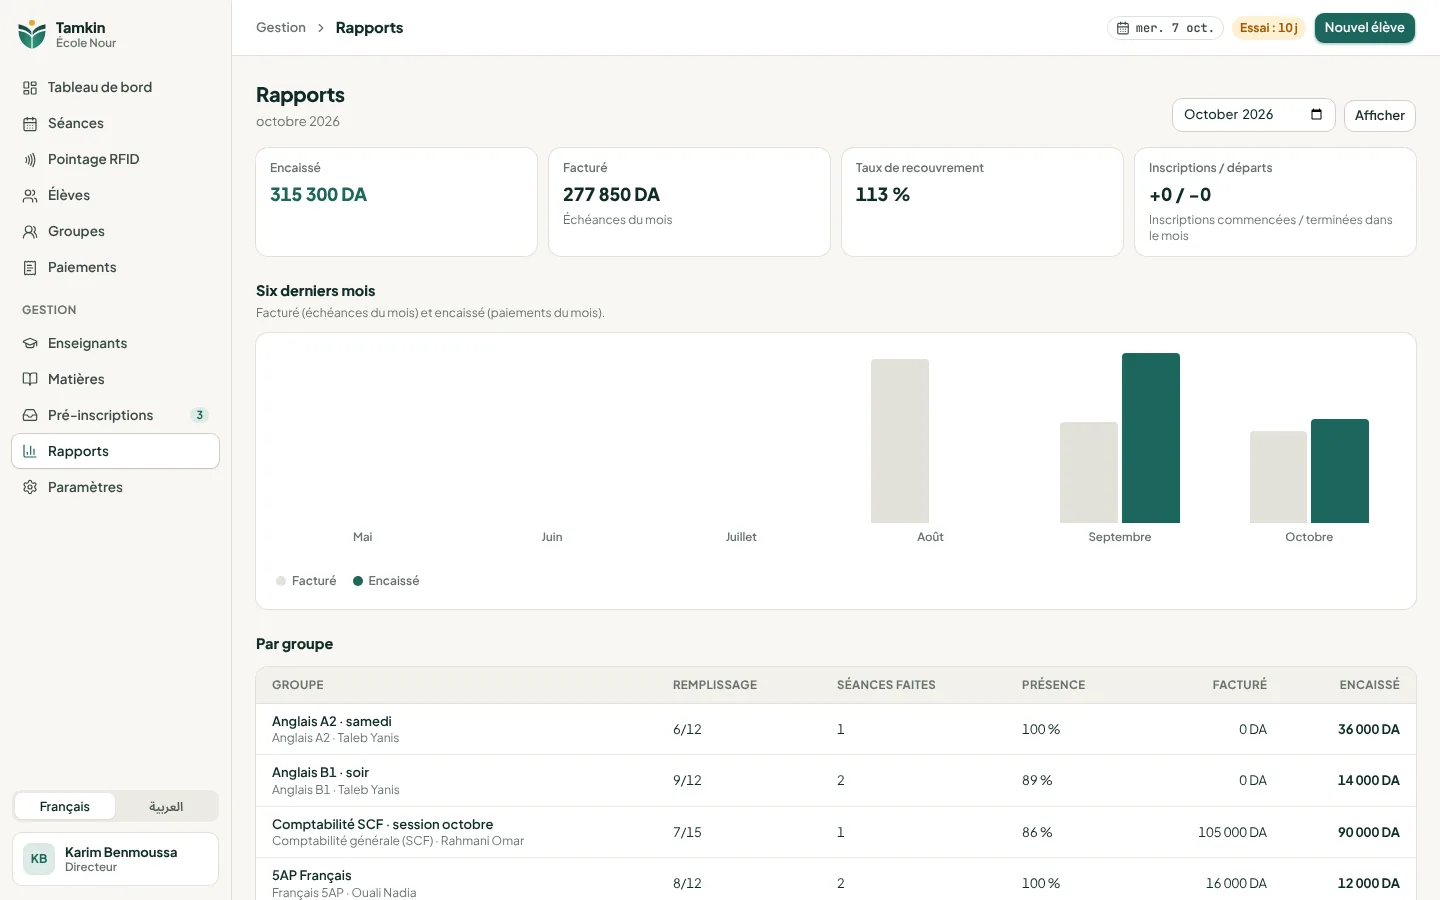
Task: Click the calendar icon next to mer. 7 oct.
Action: (1123, 28)
